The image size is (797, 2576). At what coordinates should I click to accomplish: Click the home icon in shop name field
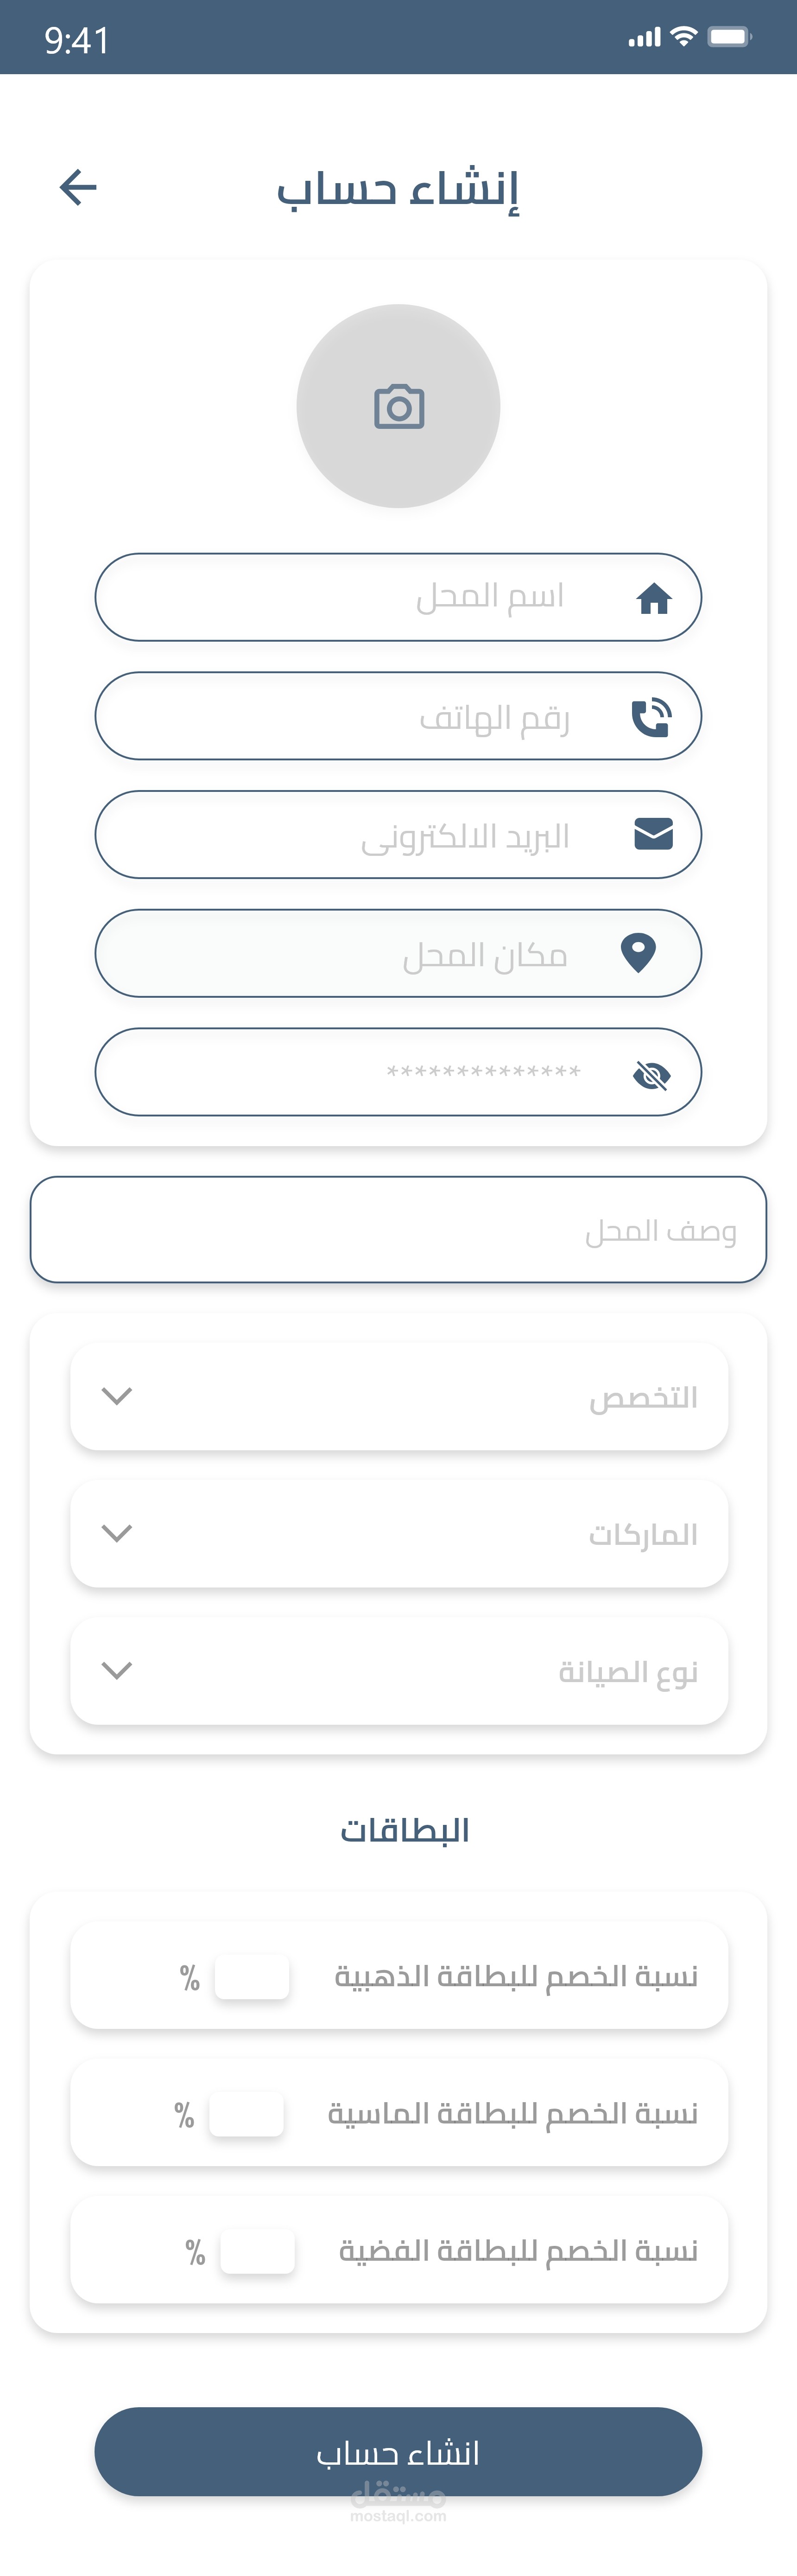pos(654,598)
